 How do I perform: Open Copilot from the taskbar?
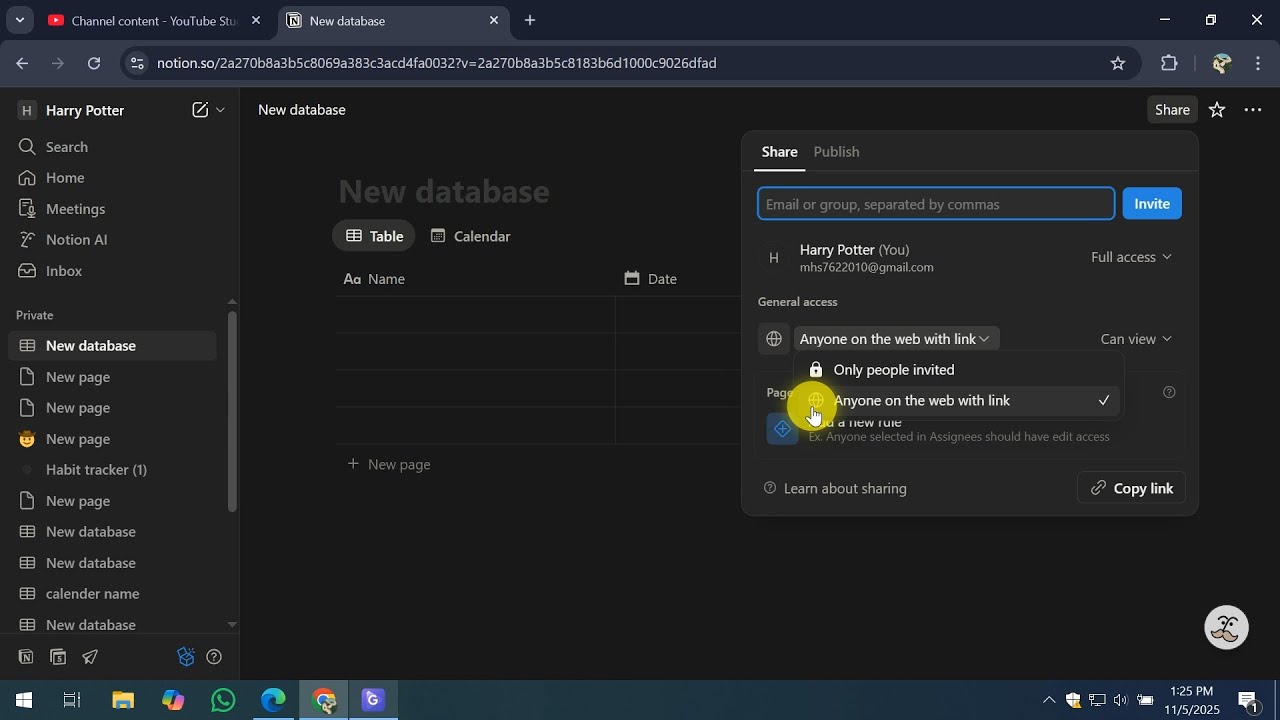click(x=173, y=700)
